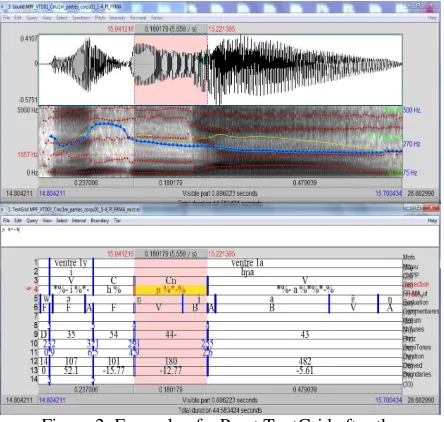Click the '1557 Hz' frequency readout beside the spectrogram
Screen dimensions: 444x422
(28, 155)
